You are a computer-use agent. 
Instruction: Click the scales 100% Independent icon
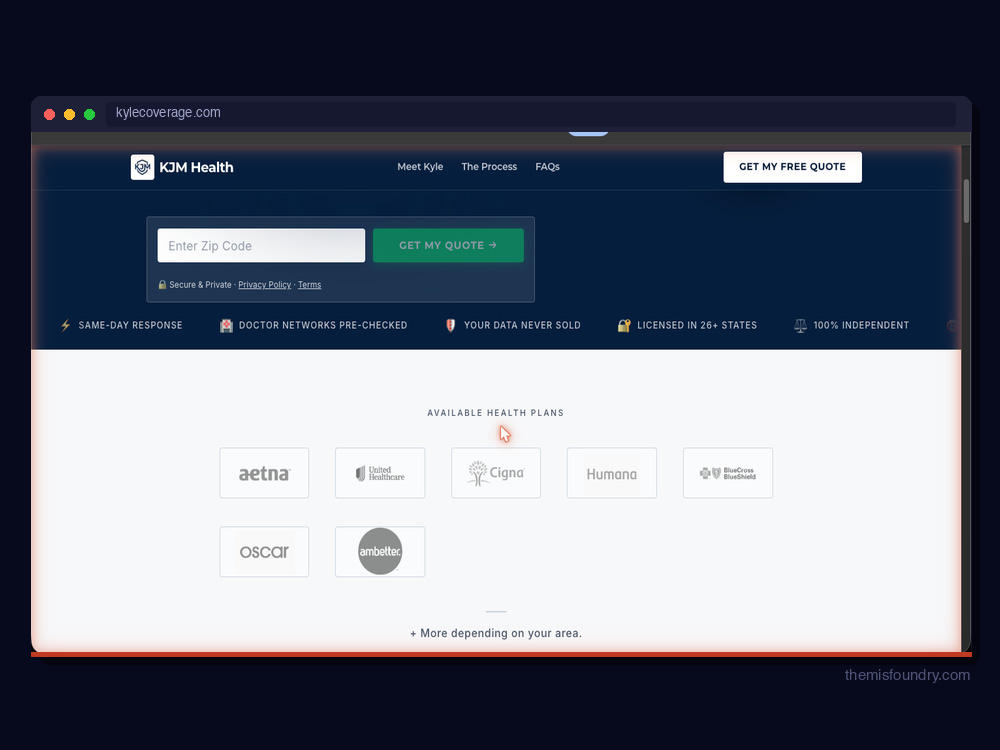coord(800,325)
